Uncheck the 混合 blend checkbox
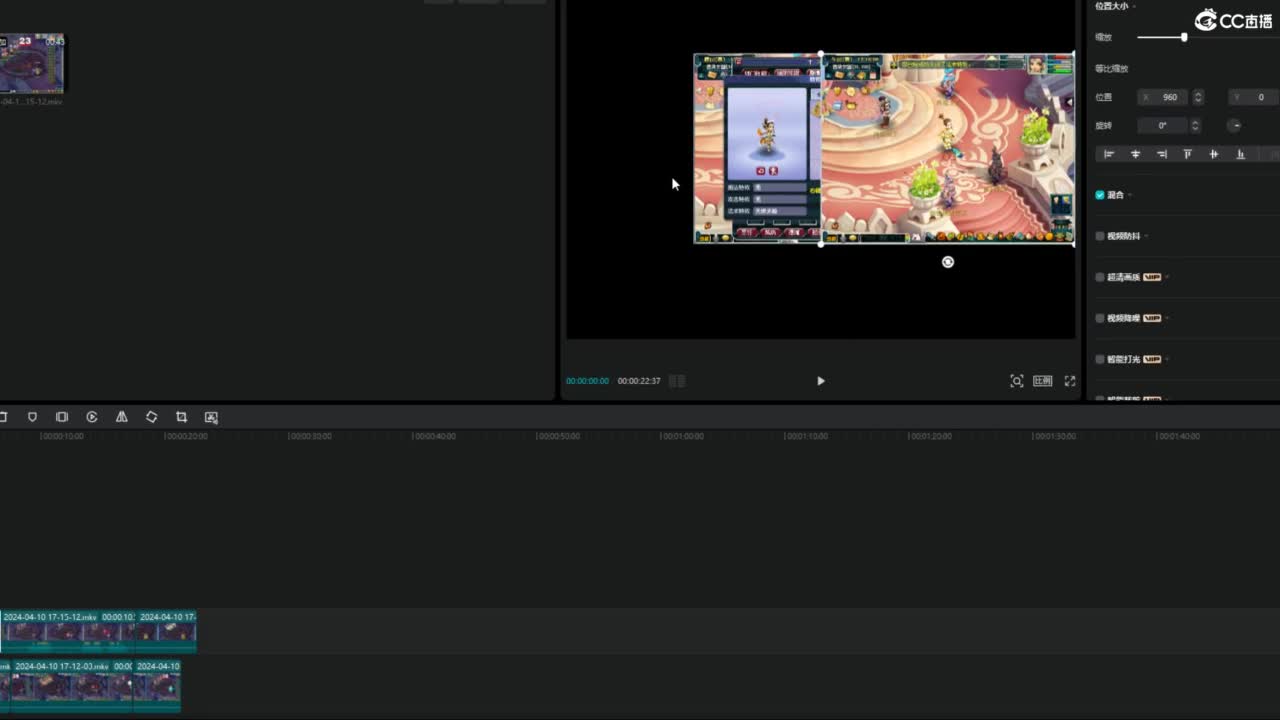Image resolution: width=1280 pixels, height=720 pixels. point(1100,195)
